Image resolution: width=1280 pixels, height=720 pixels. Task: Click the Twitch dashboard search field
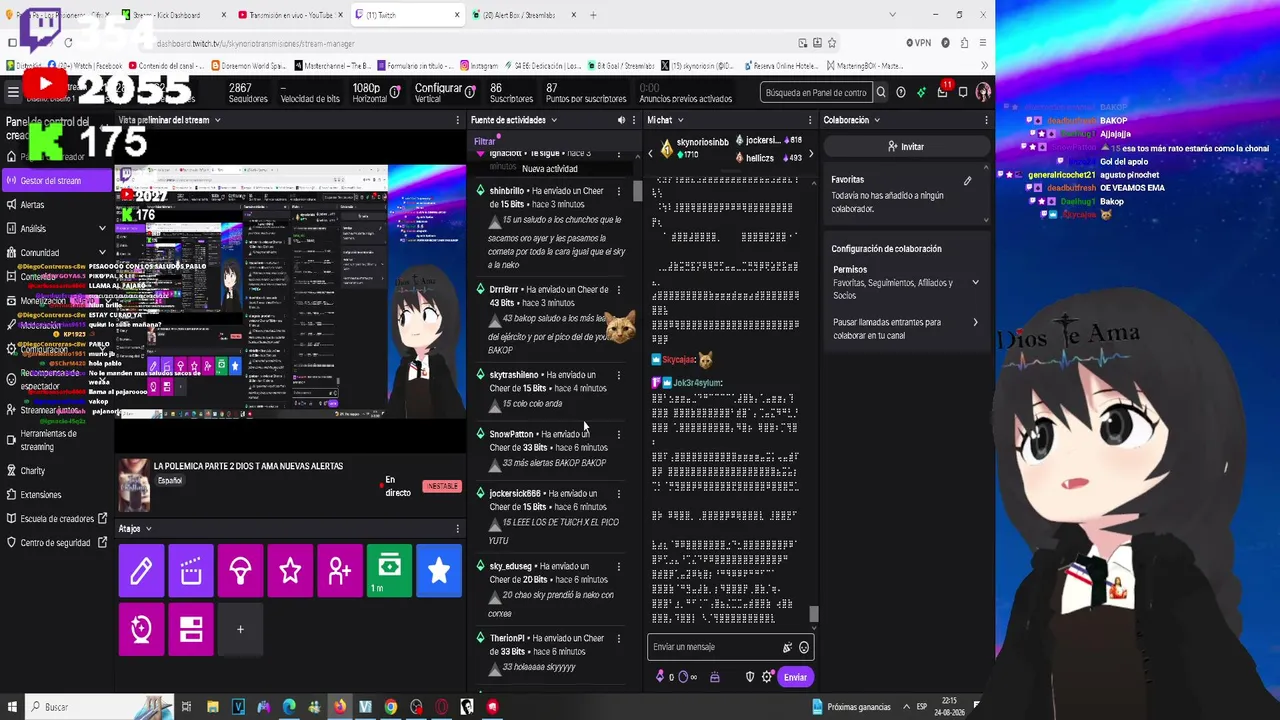point(816,93)
